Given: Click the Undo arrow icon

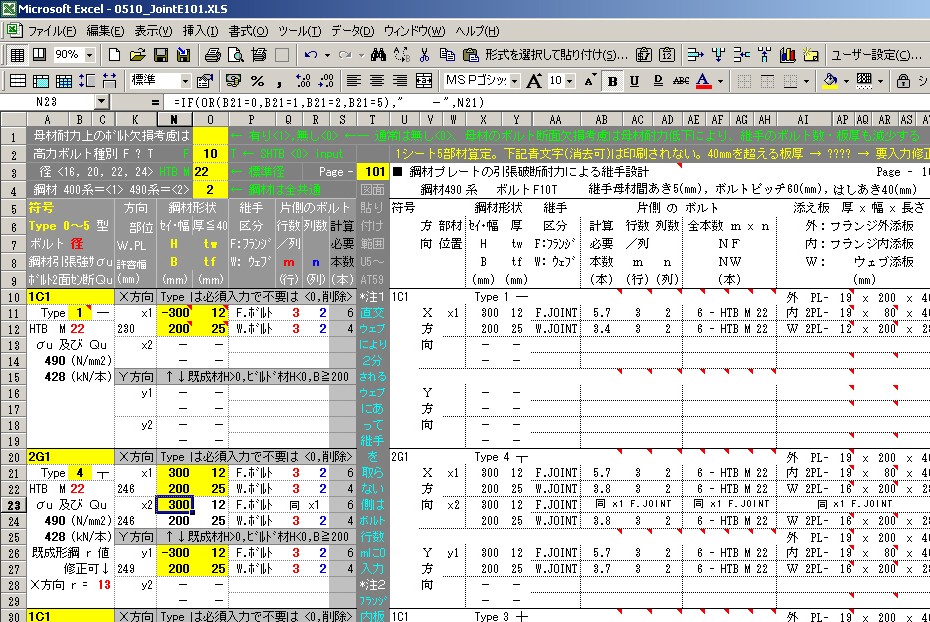Looking at the screenshot, I should point(310,55).
